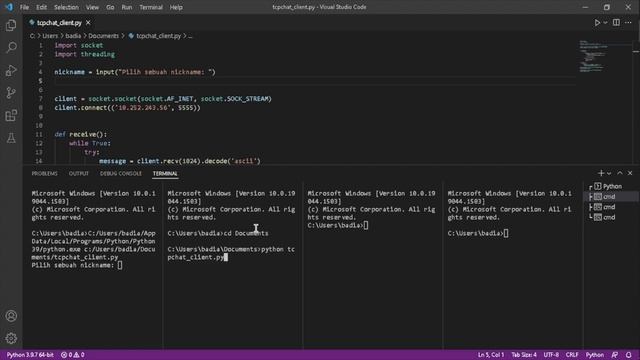Viewport: 640px width, 360px height.
Task: Open the Source Control view
Action: (x=11, y=93)
